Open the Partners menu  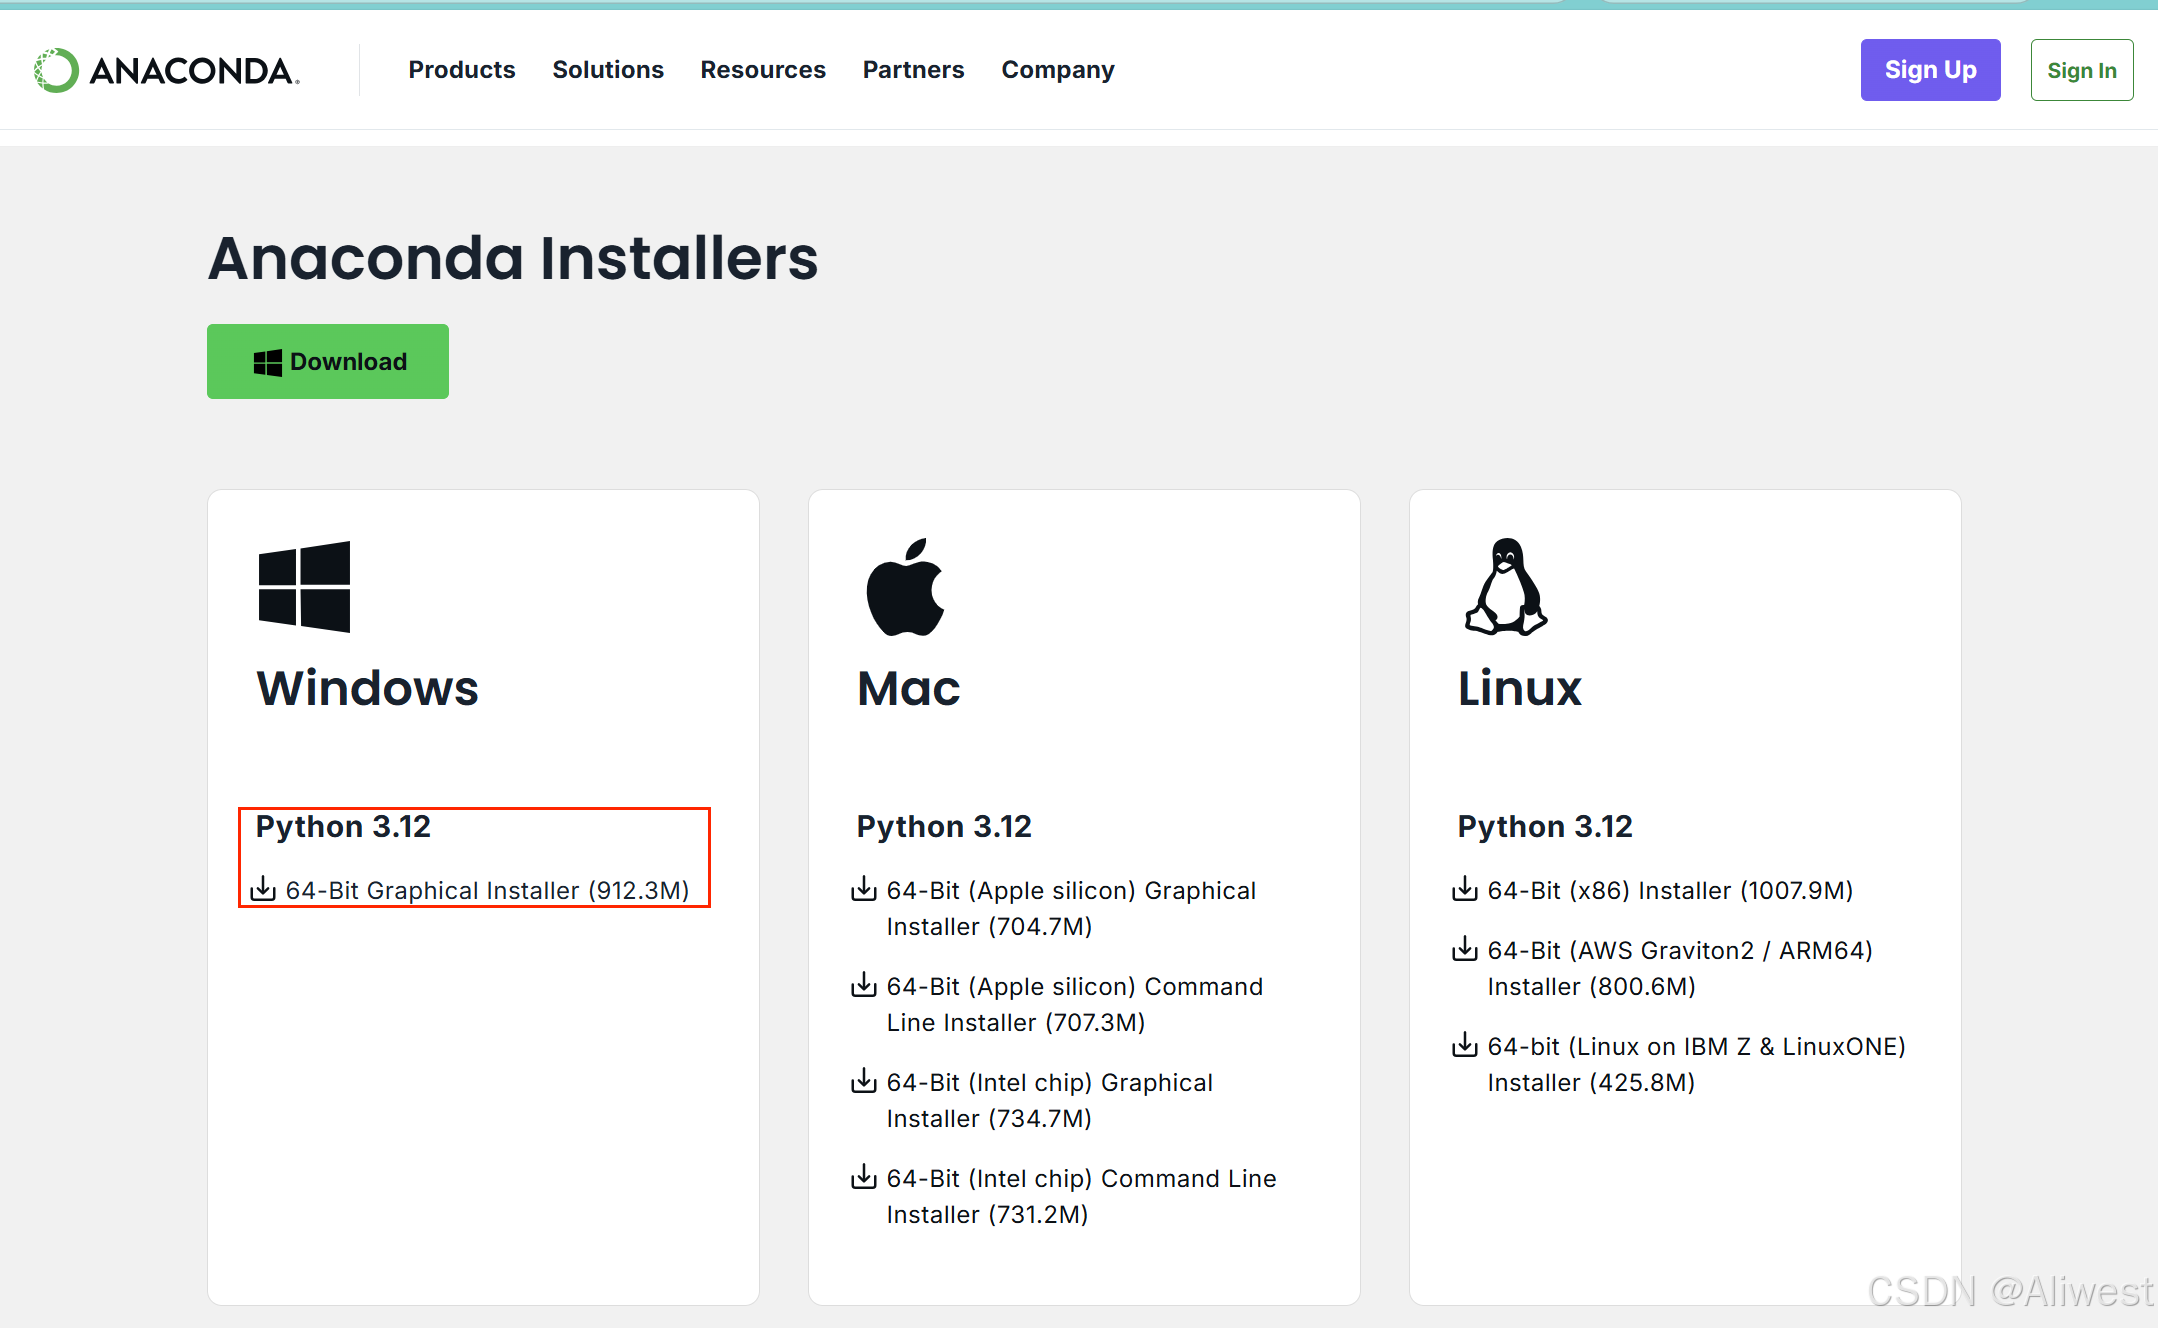912,69
